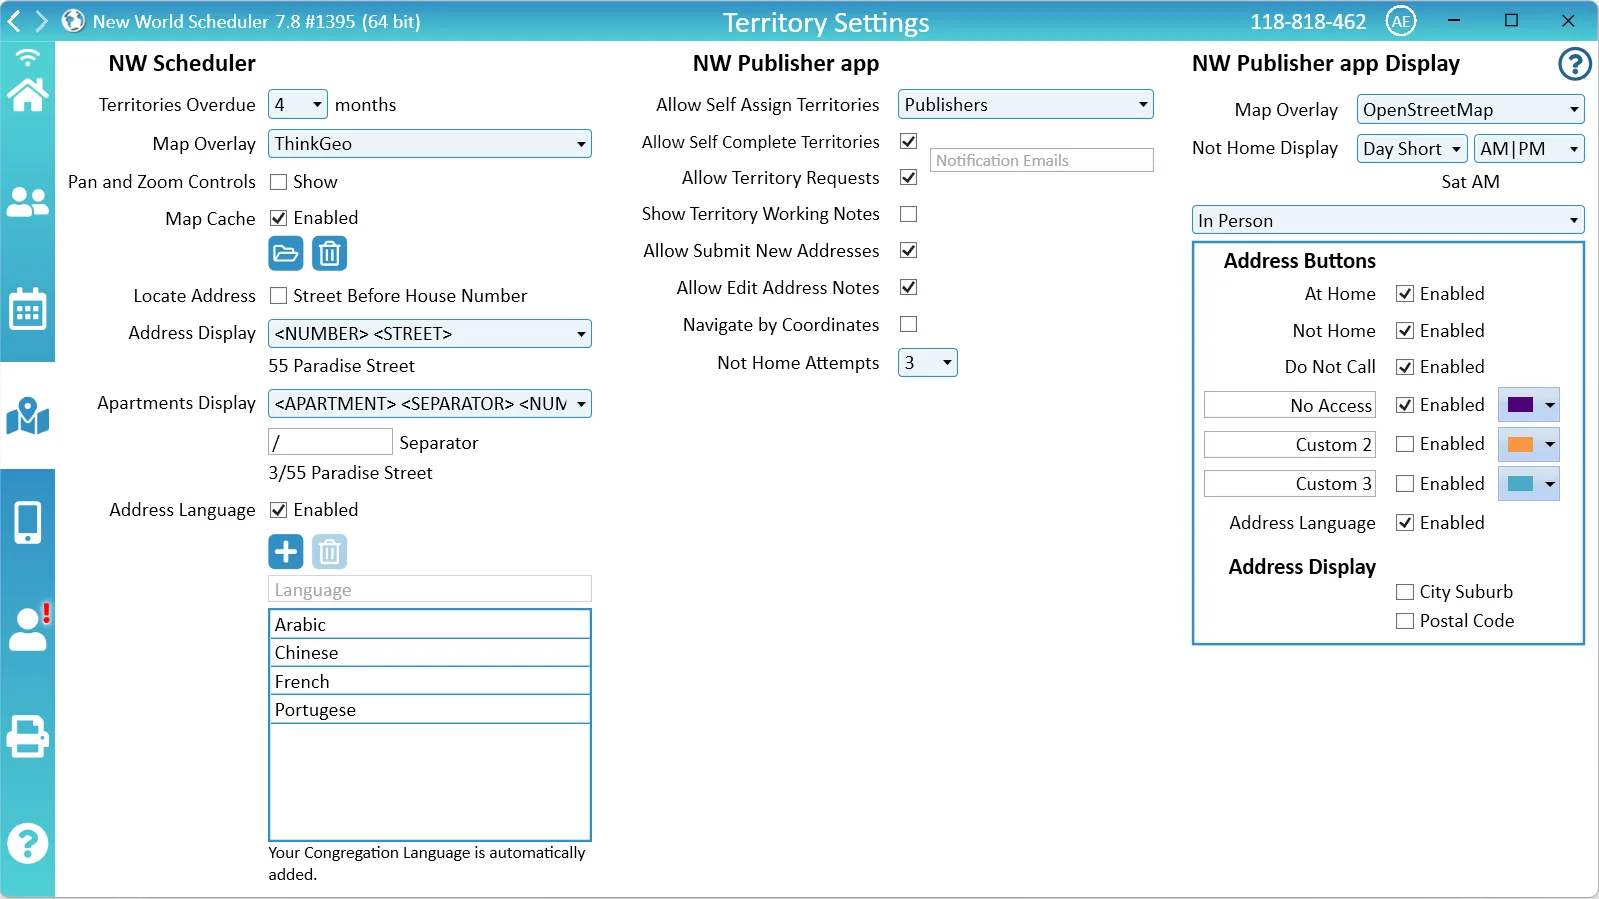Click the Notification Emails input field
The height and width of the screenshot is (899, 1599).
point(1041,160)
